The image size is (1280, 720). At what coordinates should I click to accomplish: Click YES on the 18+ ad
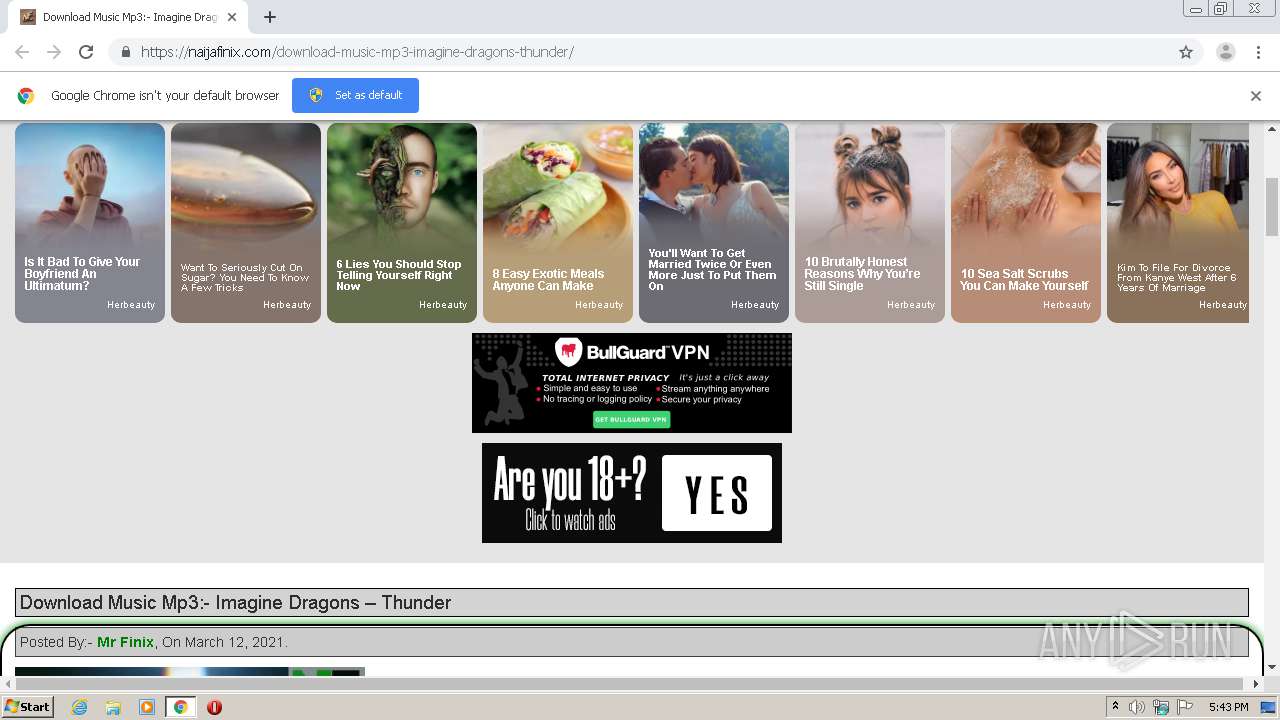tap(717, 493)
